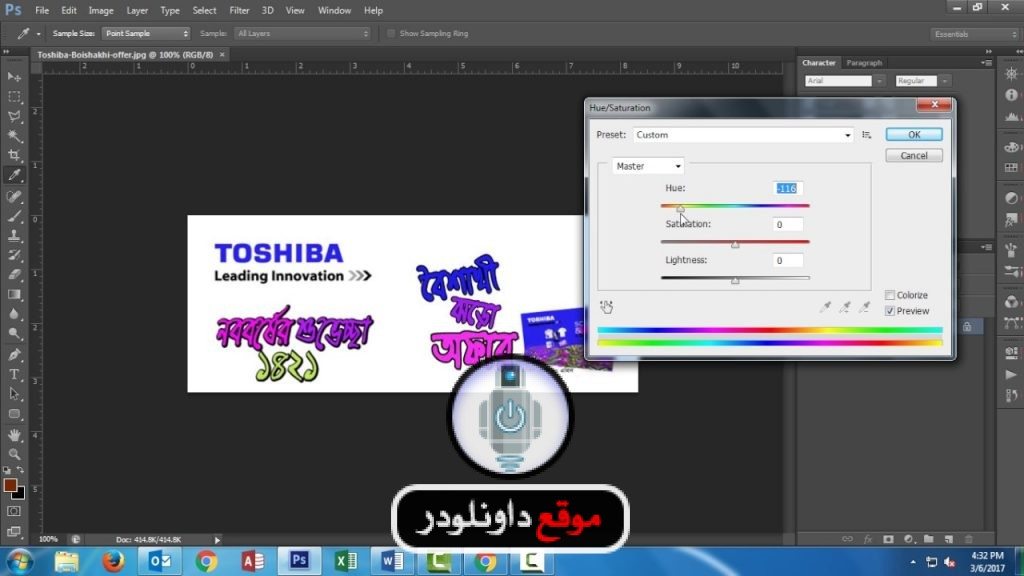Open the Sample Size dropdown

(146, 33)
